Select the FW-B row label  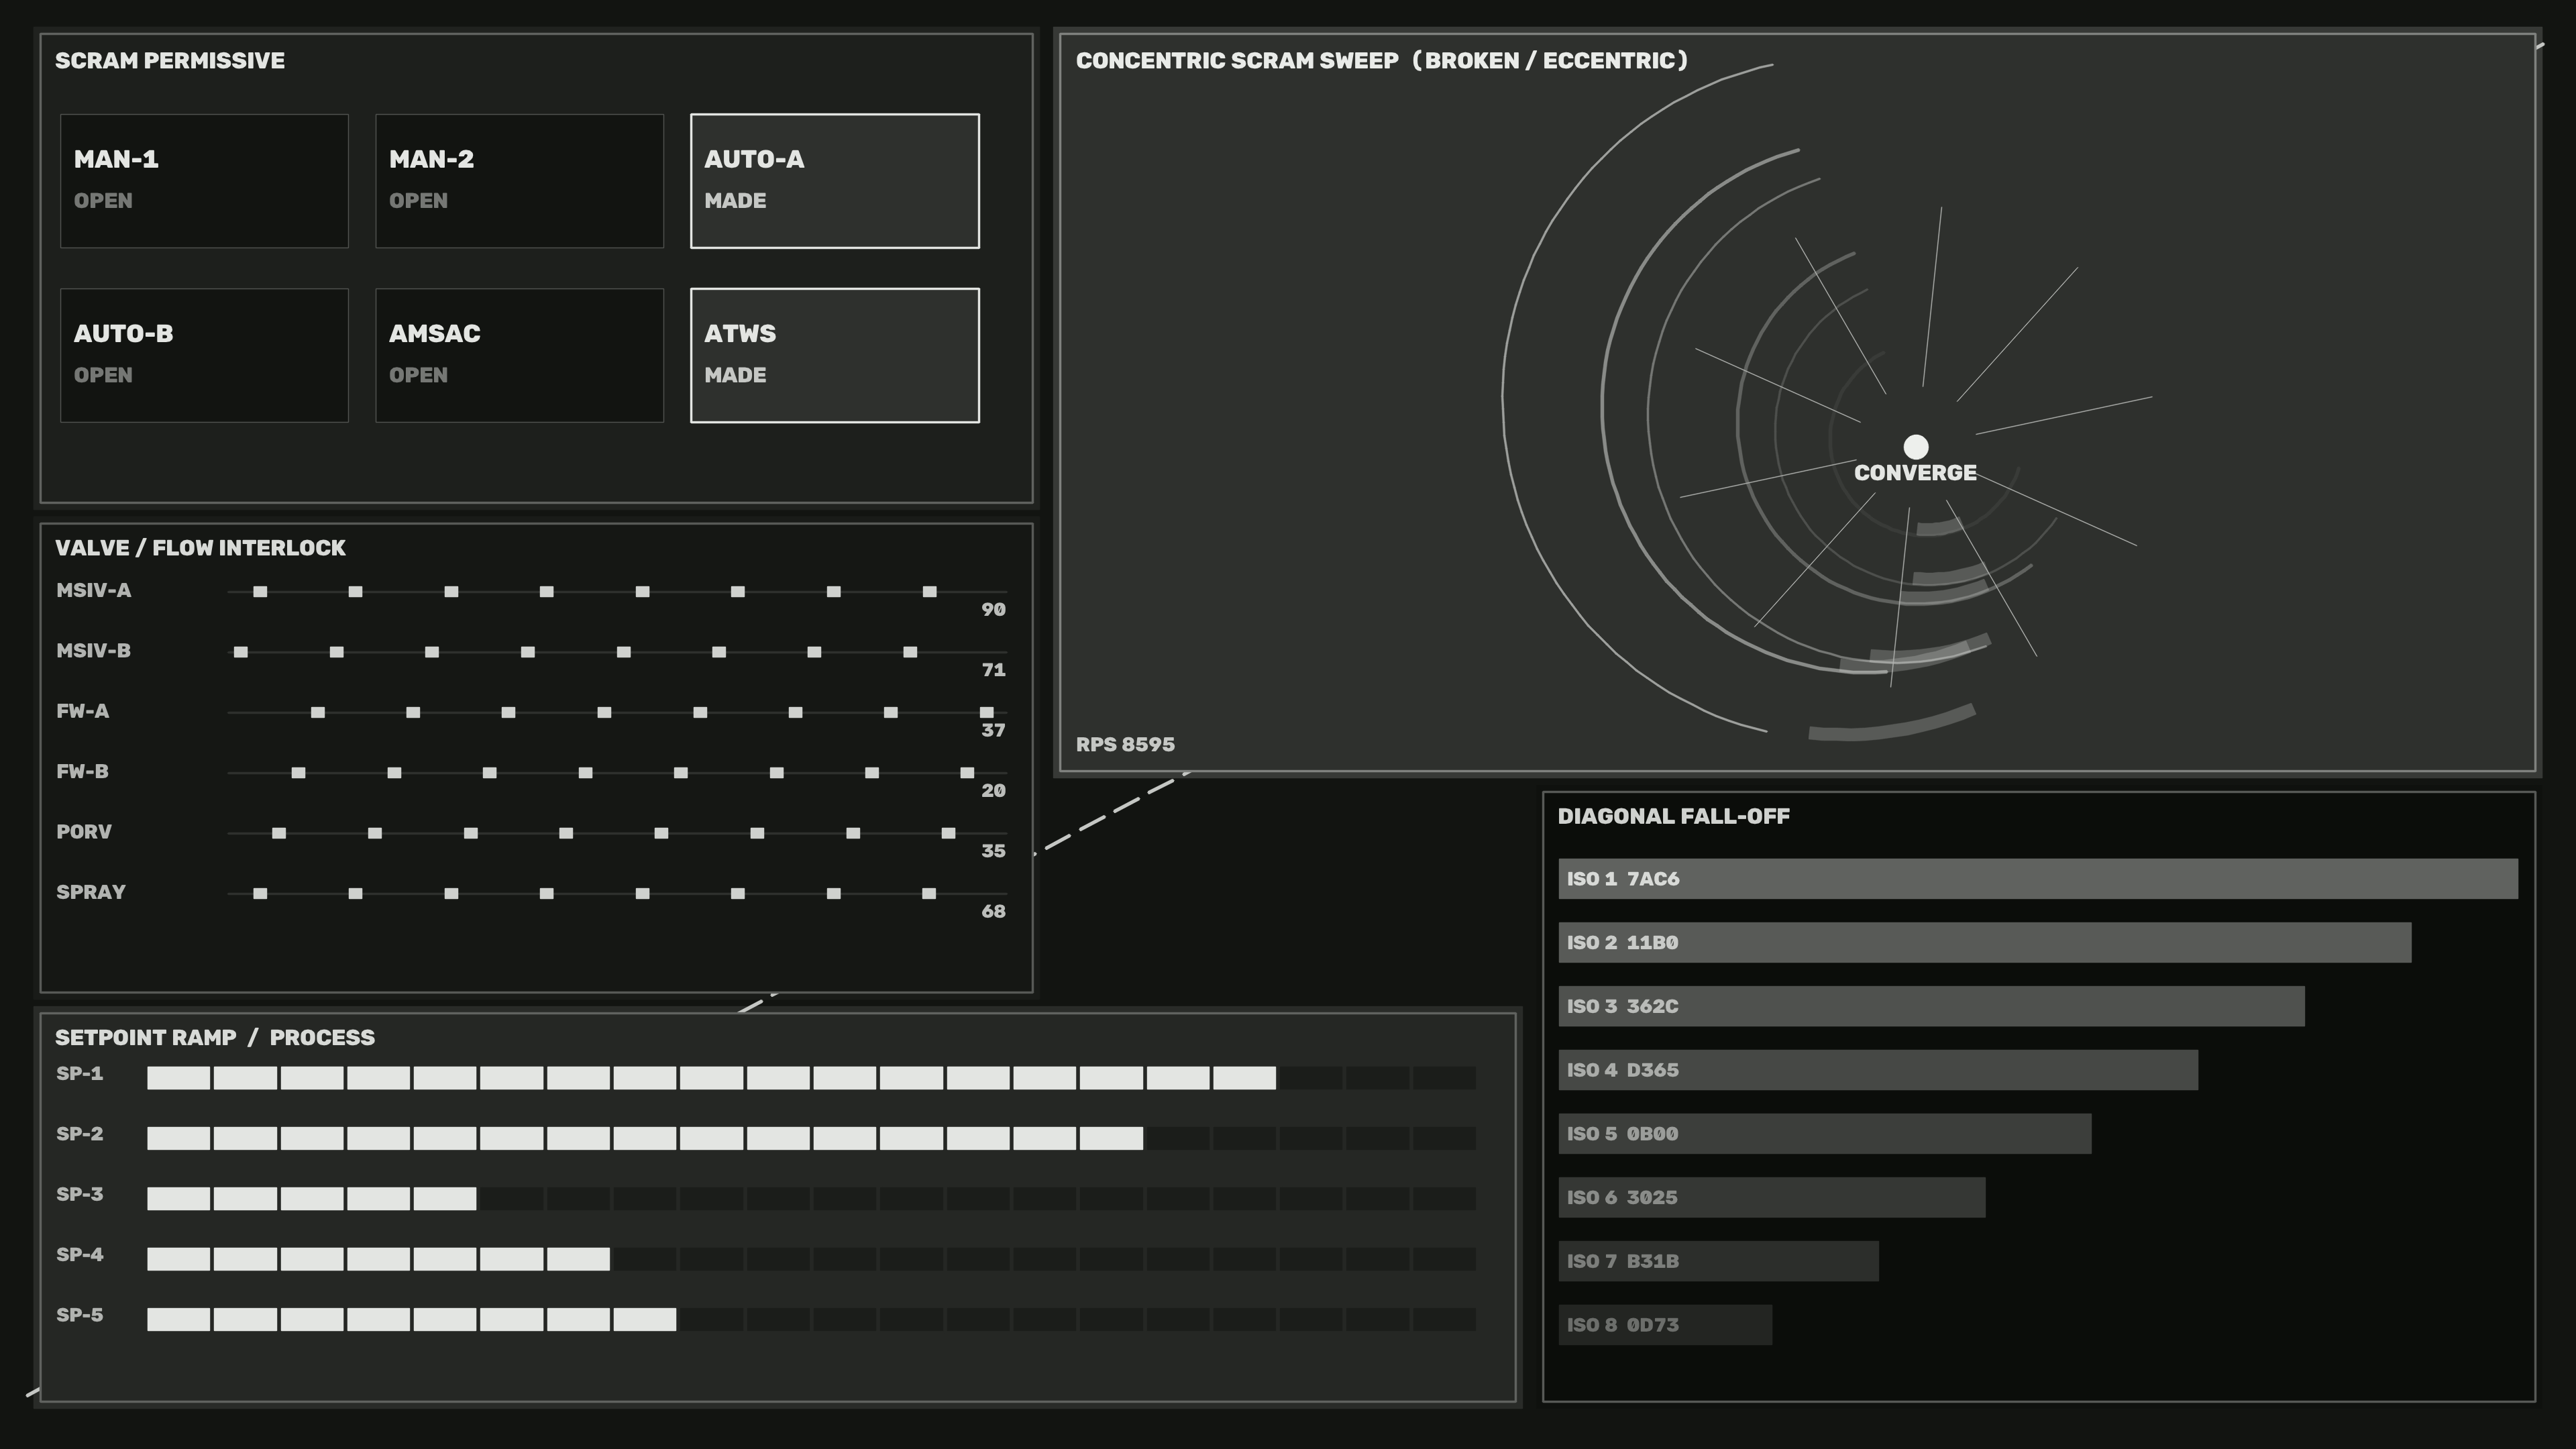(x=82, y=771)
